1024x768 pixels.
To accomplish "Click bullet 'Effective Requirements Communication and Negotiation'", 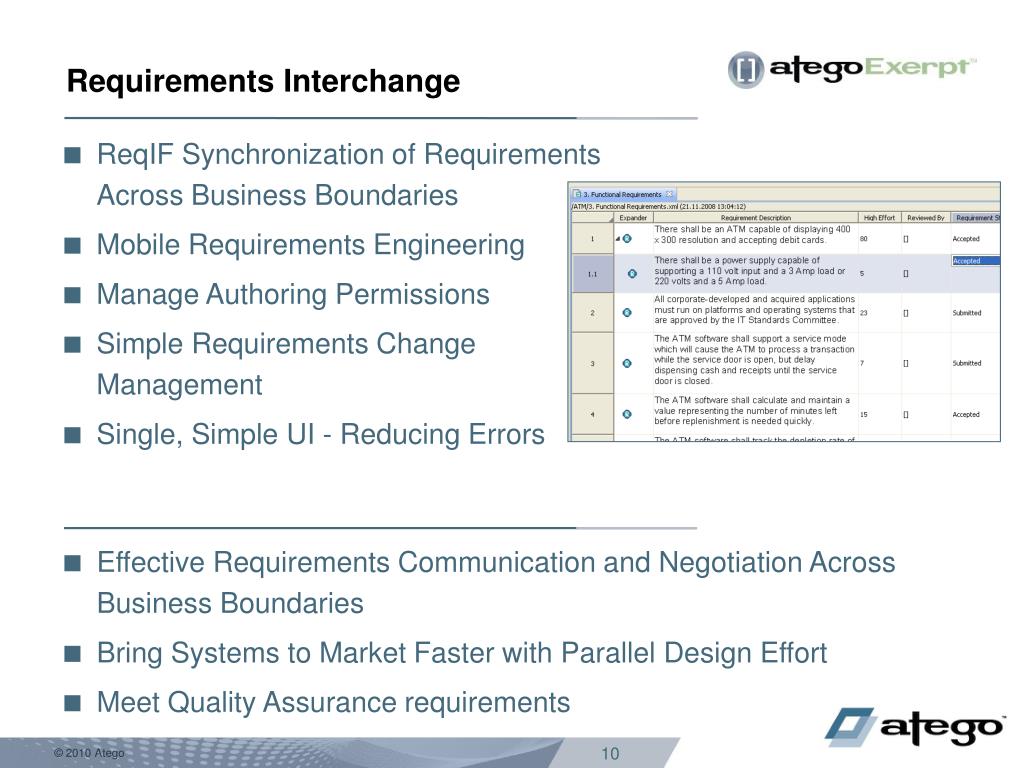I will pos(496,583).
